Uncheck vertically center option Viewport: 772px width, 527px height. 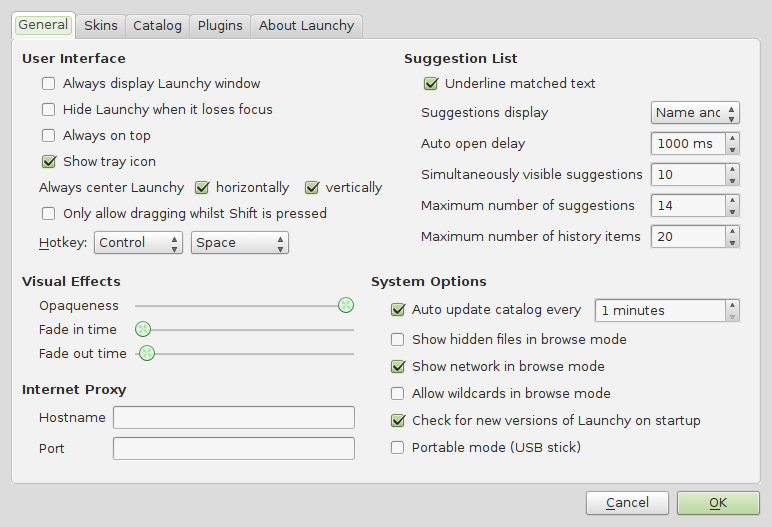(312, 188)
